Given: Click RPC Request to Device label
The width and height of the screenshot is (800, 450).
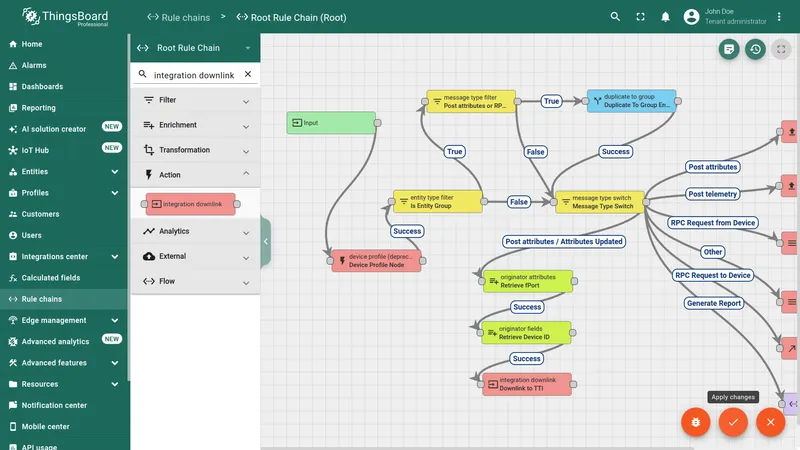Looking at the screenshot, I should [x=713, y=275].
